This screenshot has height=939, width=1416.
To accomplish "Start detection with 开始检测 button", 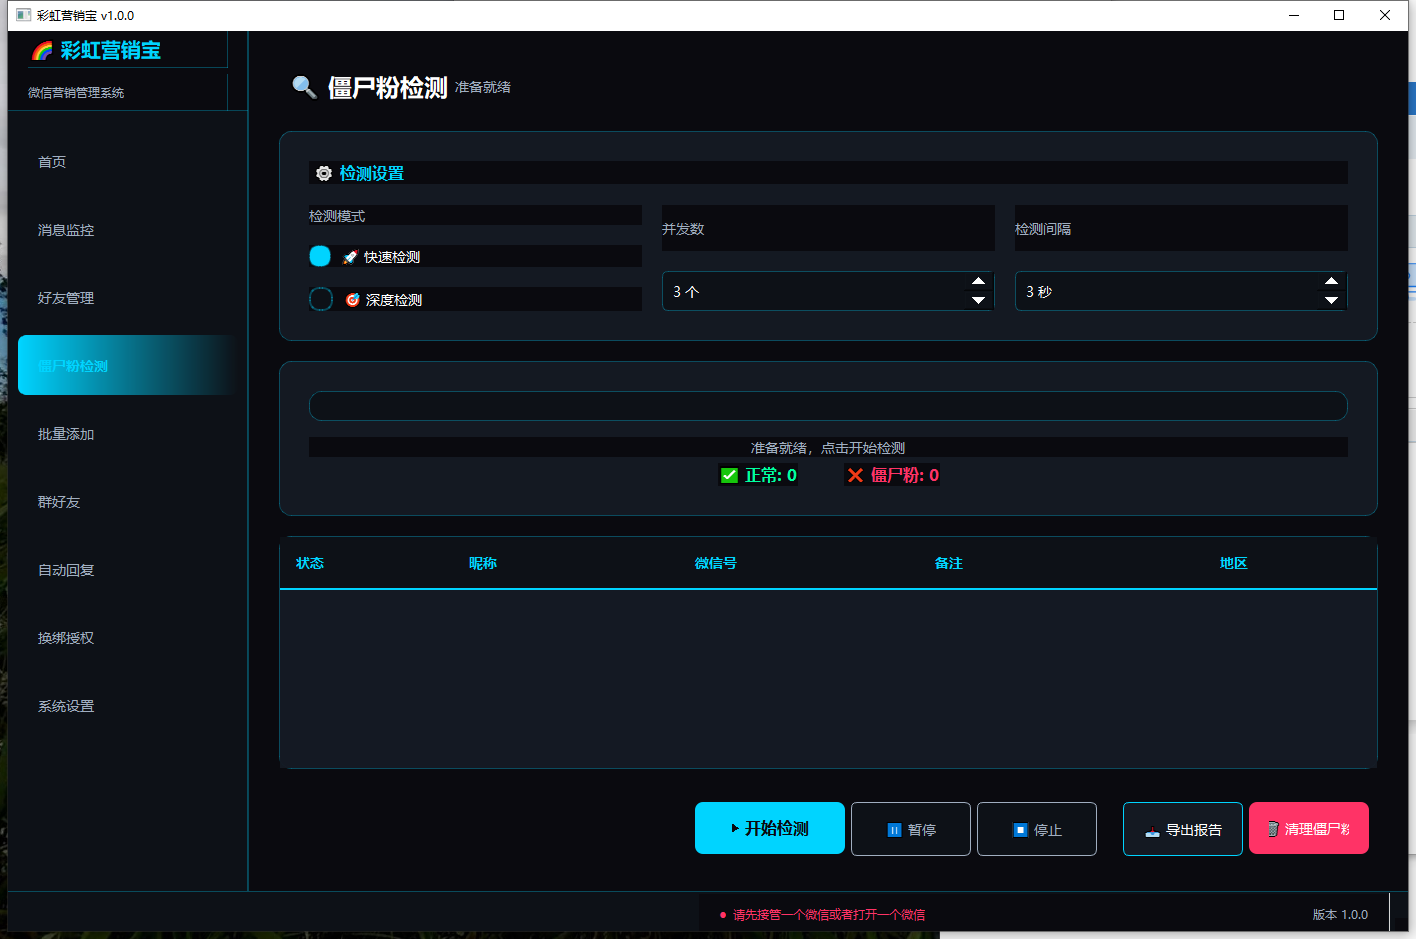I will (x=770, y=828).
